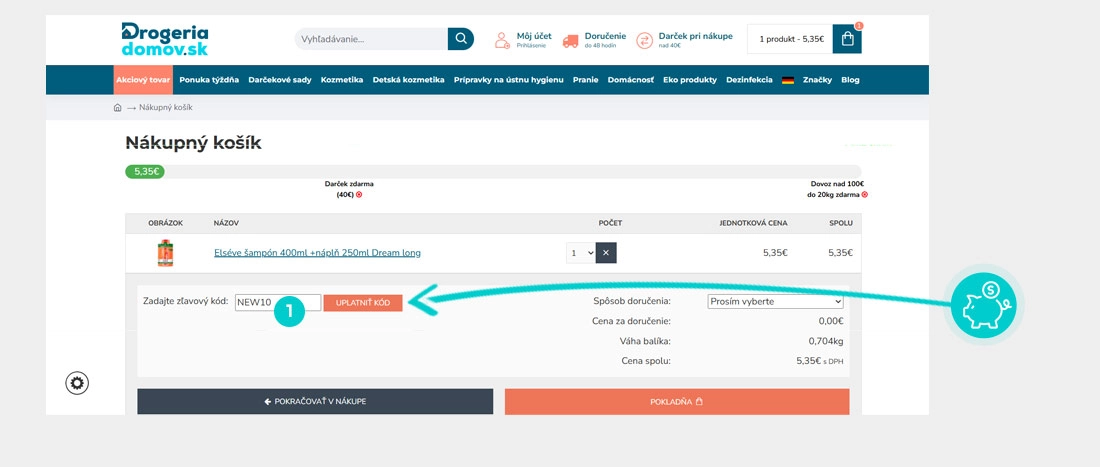
Task: Click the Darček pri nákupe icon
Action: tap(644, 40)
